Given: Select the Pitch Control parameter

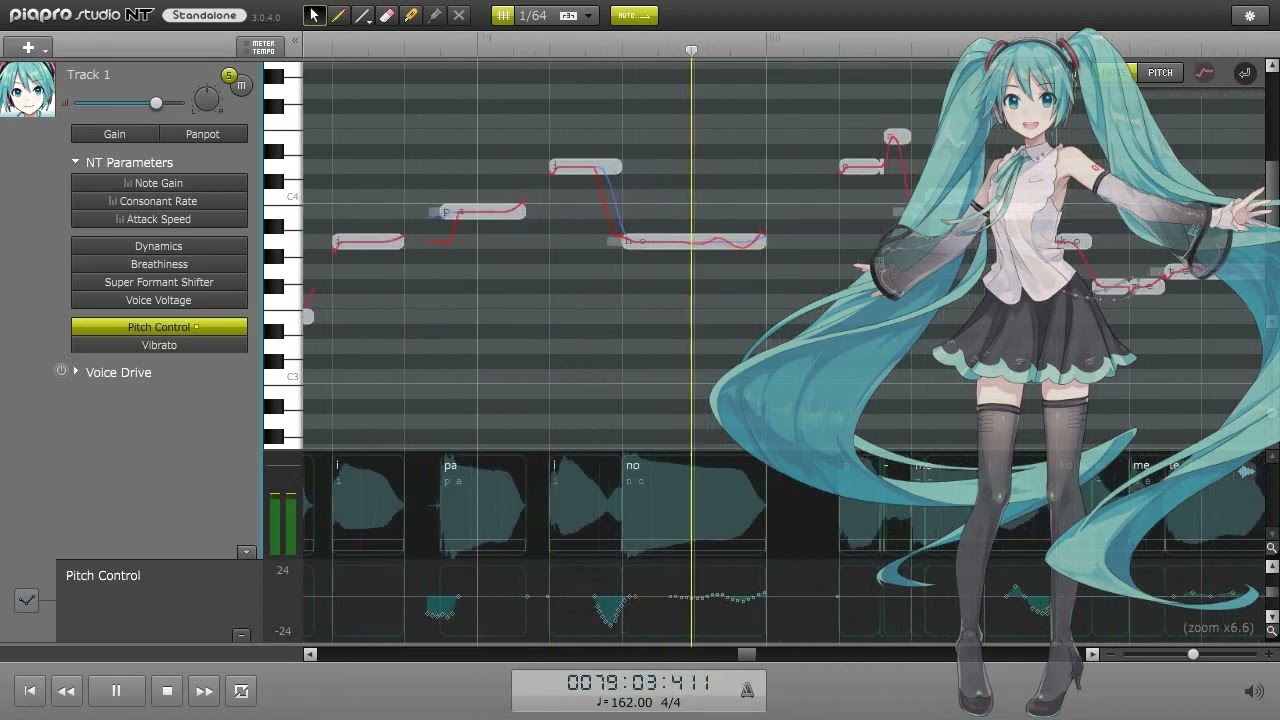Looking at the screenshot, I should (x=159, y=327).
